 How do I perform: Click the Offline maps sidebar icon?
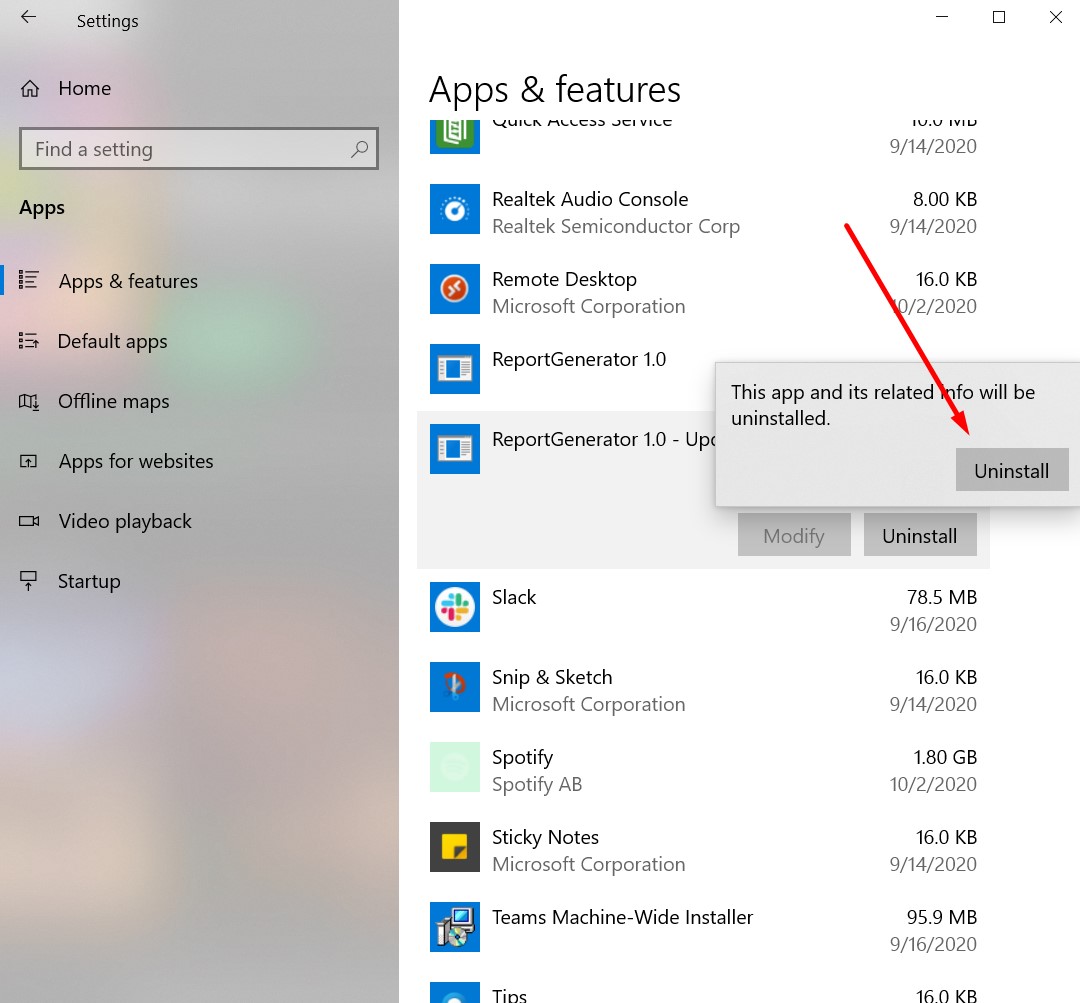[28, 401]
